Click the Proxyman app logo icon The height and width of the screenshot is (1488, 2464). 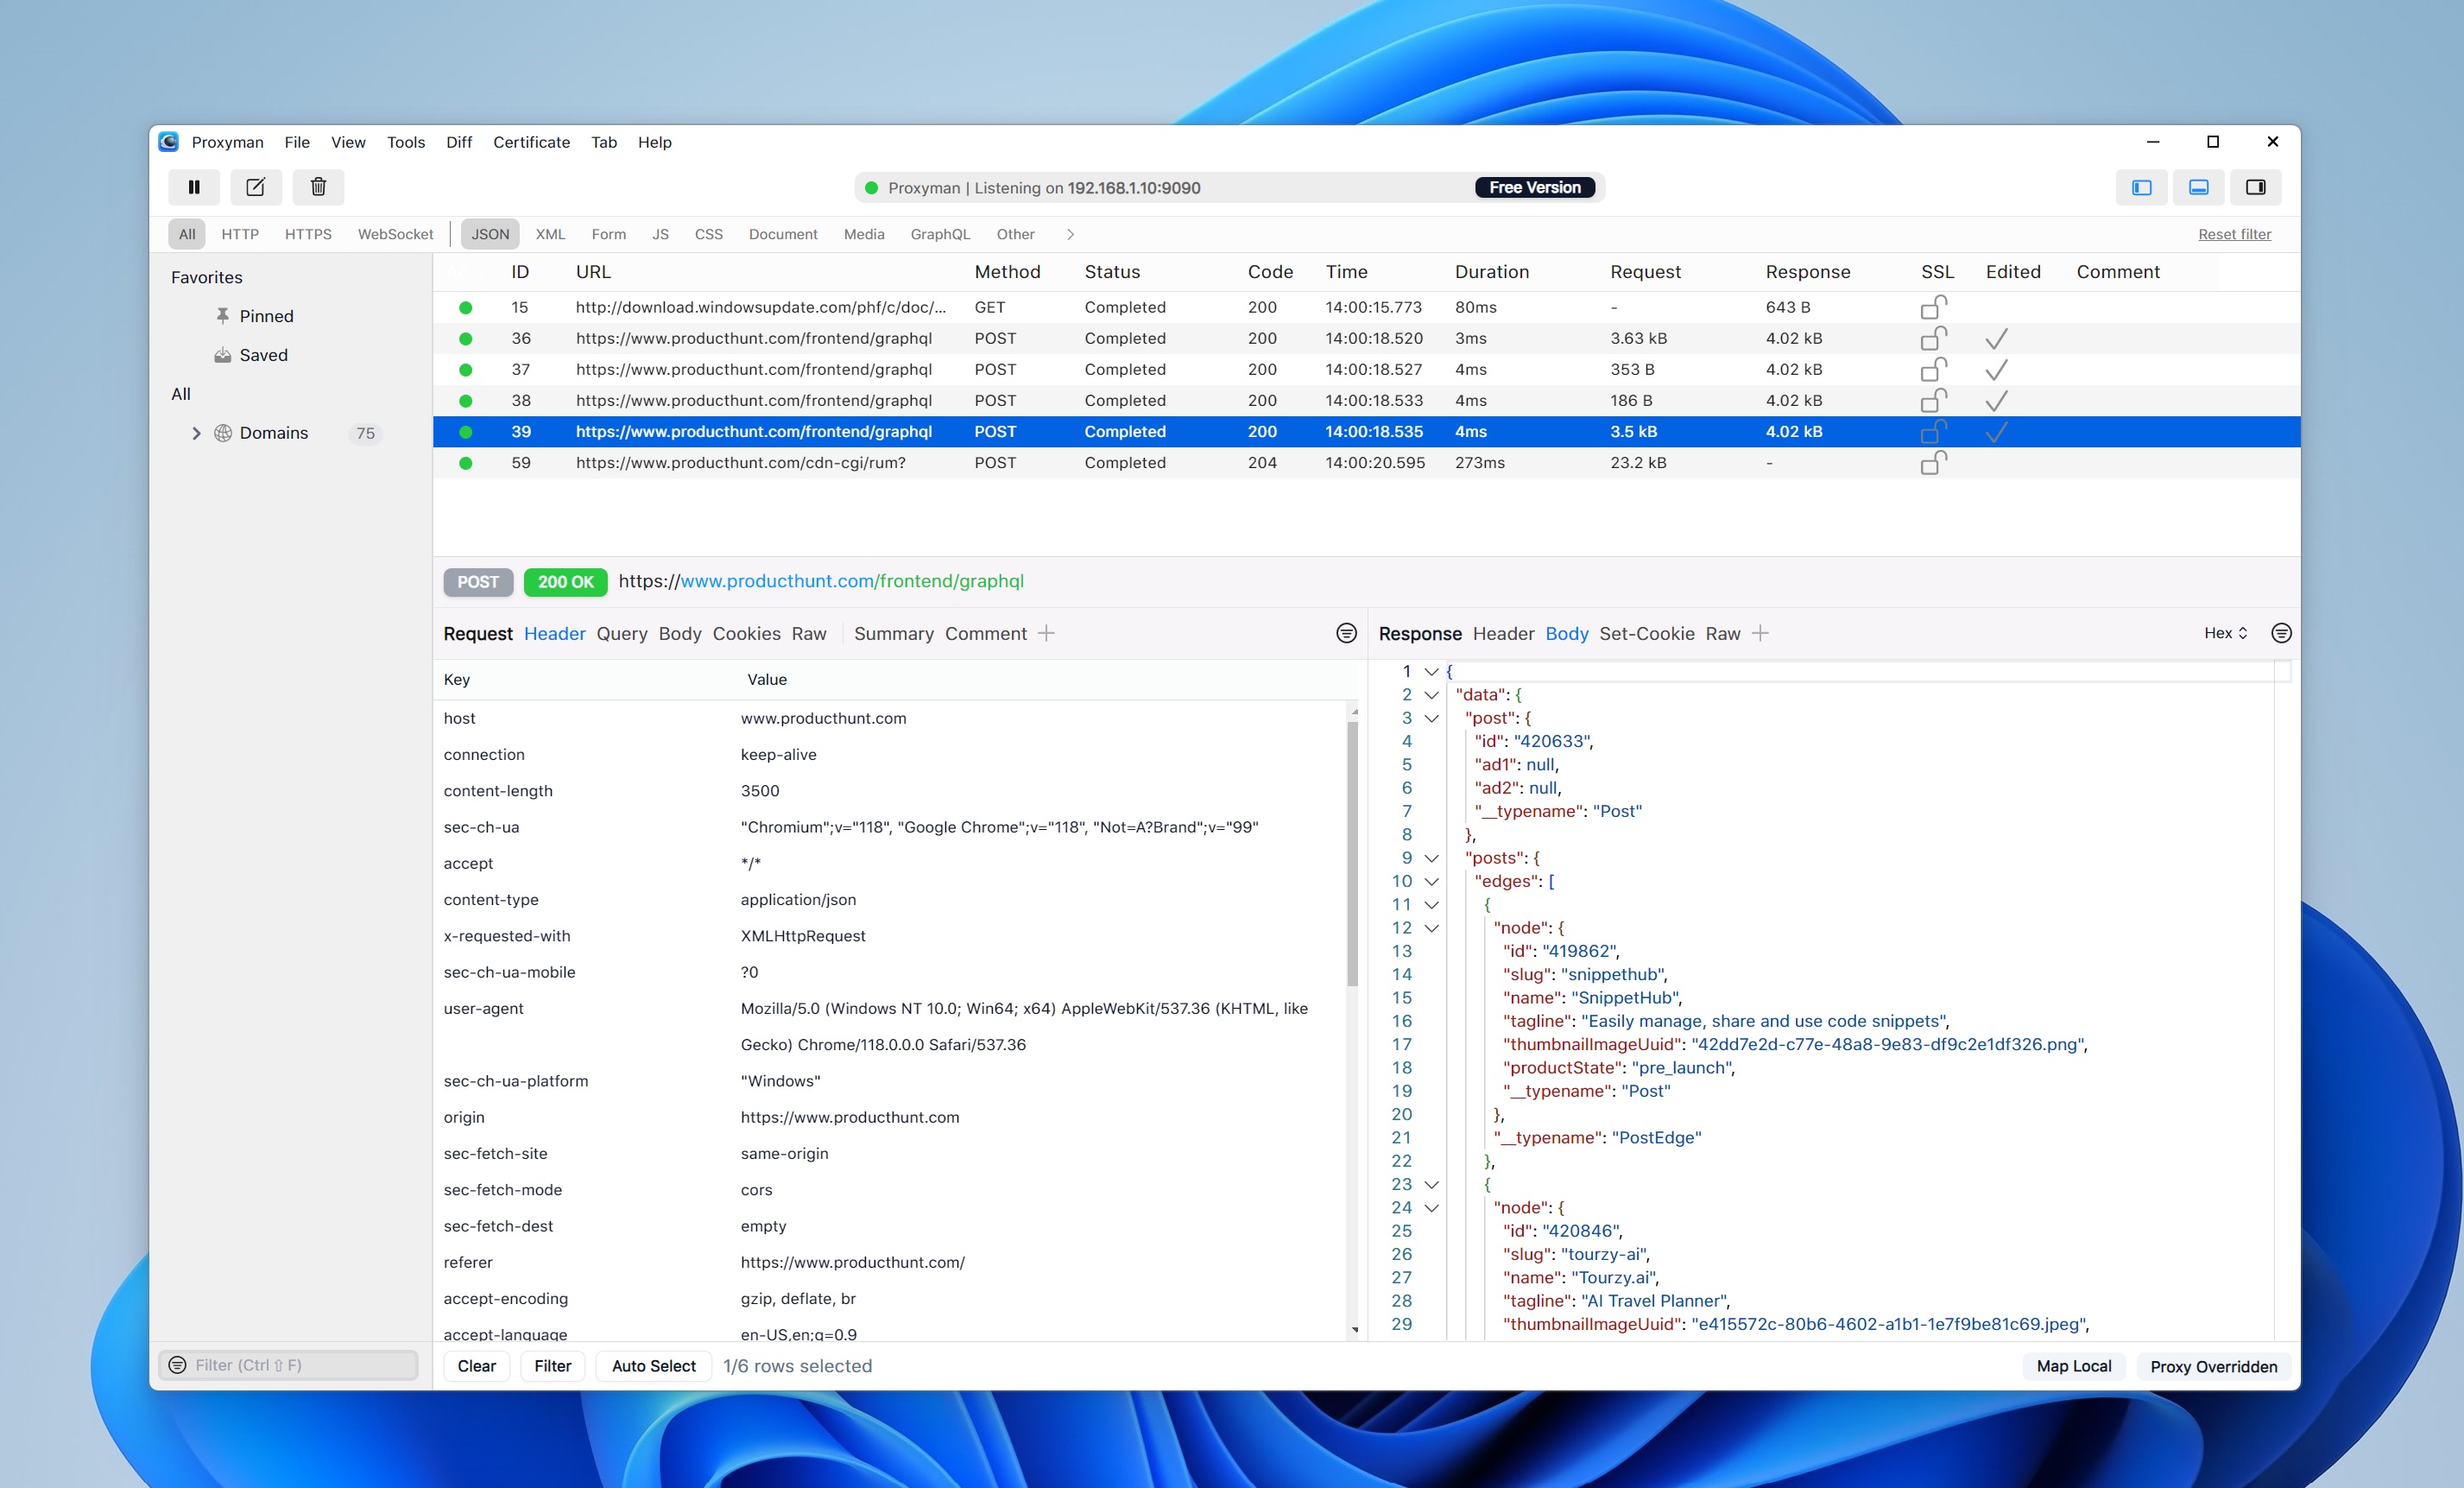pos(168,142)
